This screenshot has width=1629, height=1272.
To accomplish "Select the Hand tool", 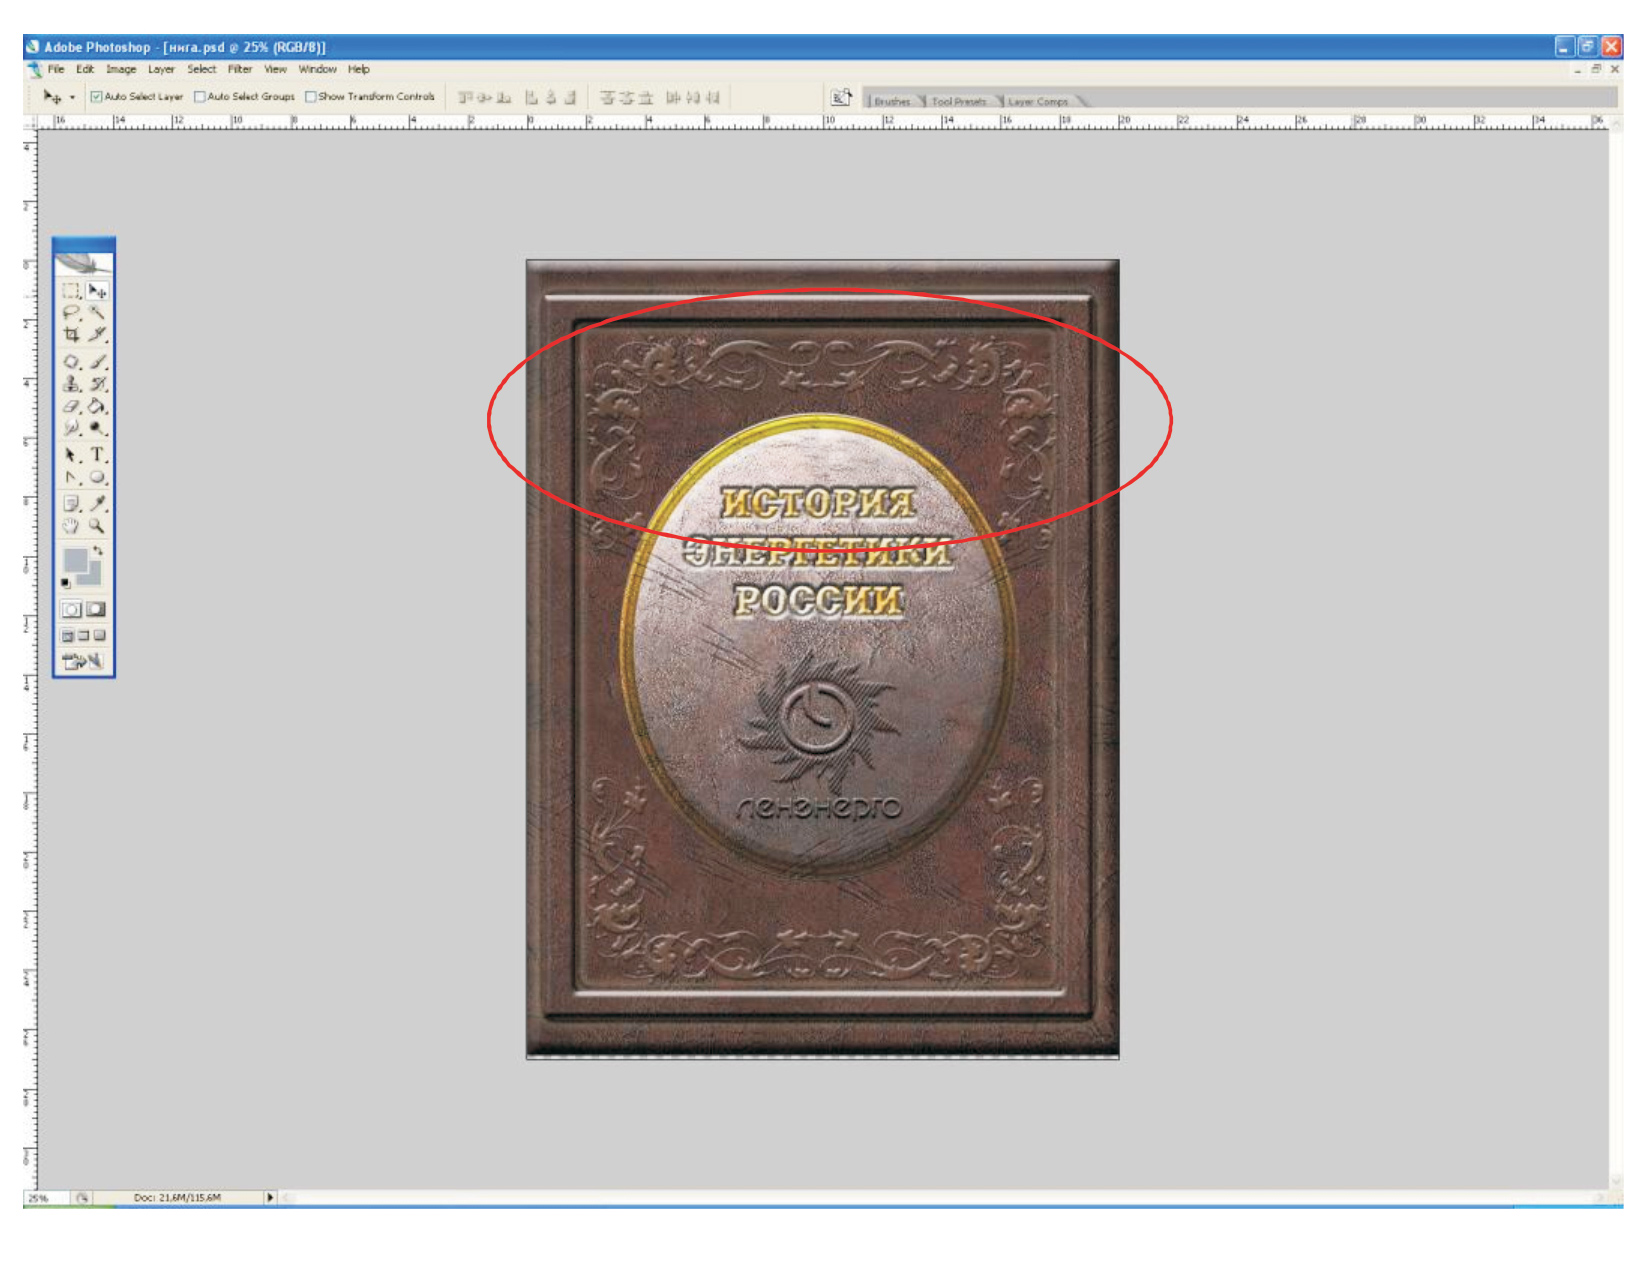I will click(x=71, y=526).
